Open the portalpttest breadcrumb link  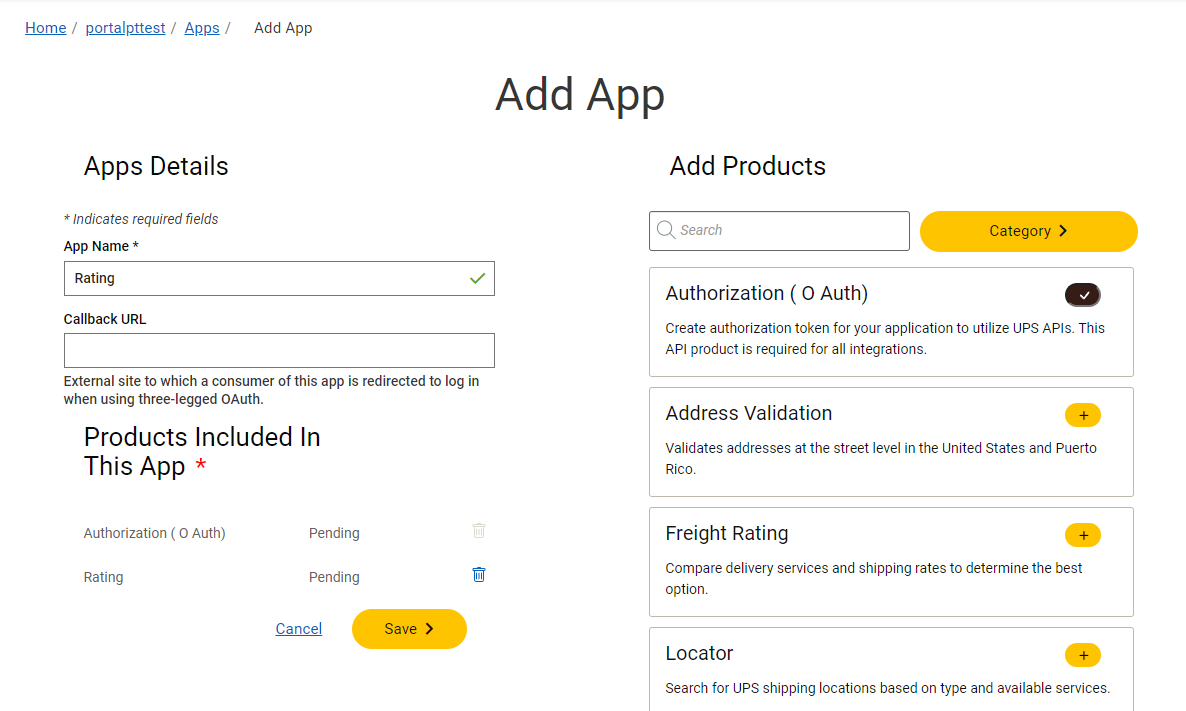click(x=125, y=28)
